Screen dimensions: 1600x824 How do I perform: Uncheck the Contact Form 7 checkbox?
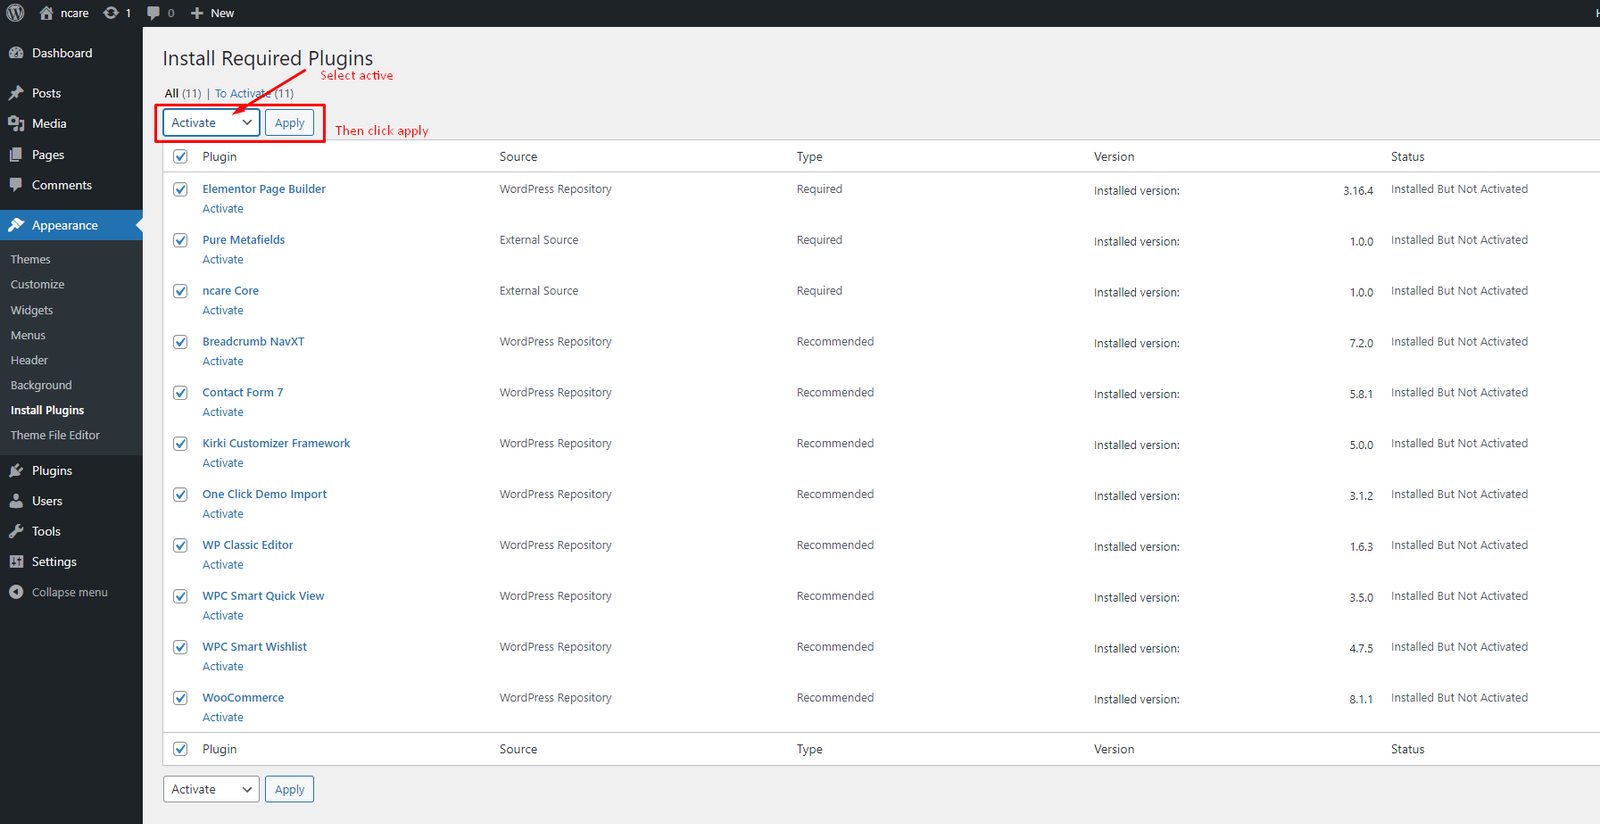pyautogui.click(x=180, y=393)
